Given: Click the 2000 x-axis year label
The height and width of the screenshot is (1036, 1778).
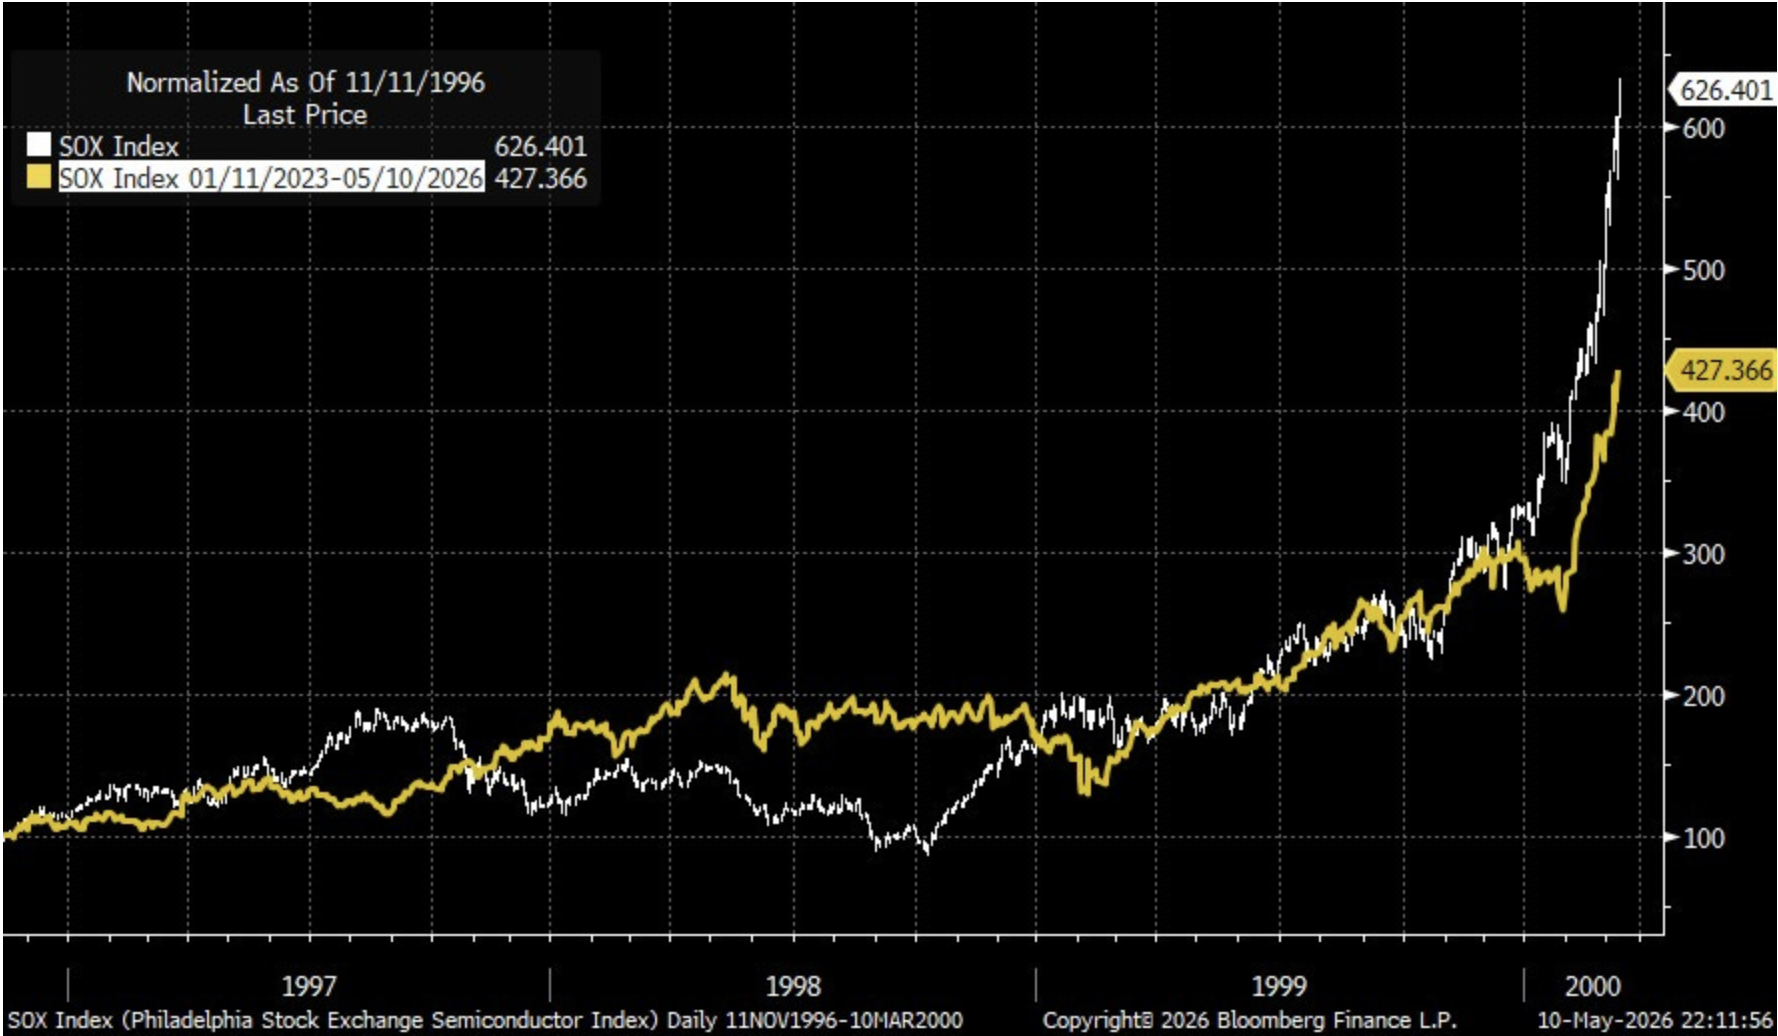Looking at the screenshot, I should pos(1593,986).
